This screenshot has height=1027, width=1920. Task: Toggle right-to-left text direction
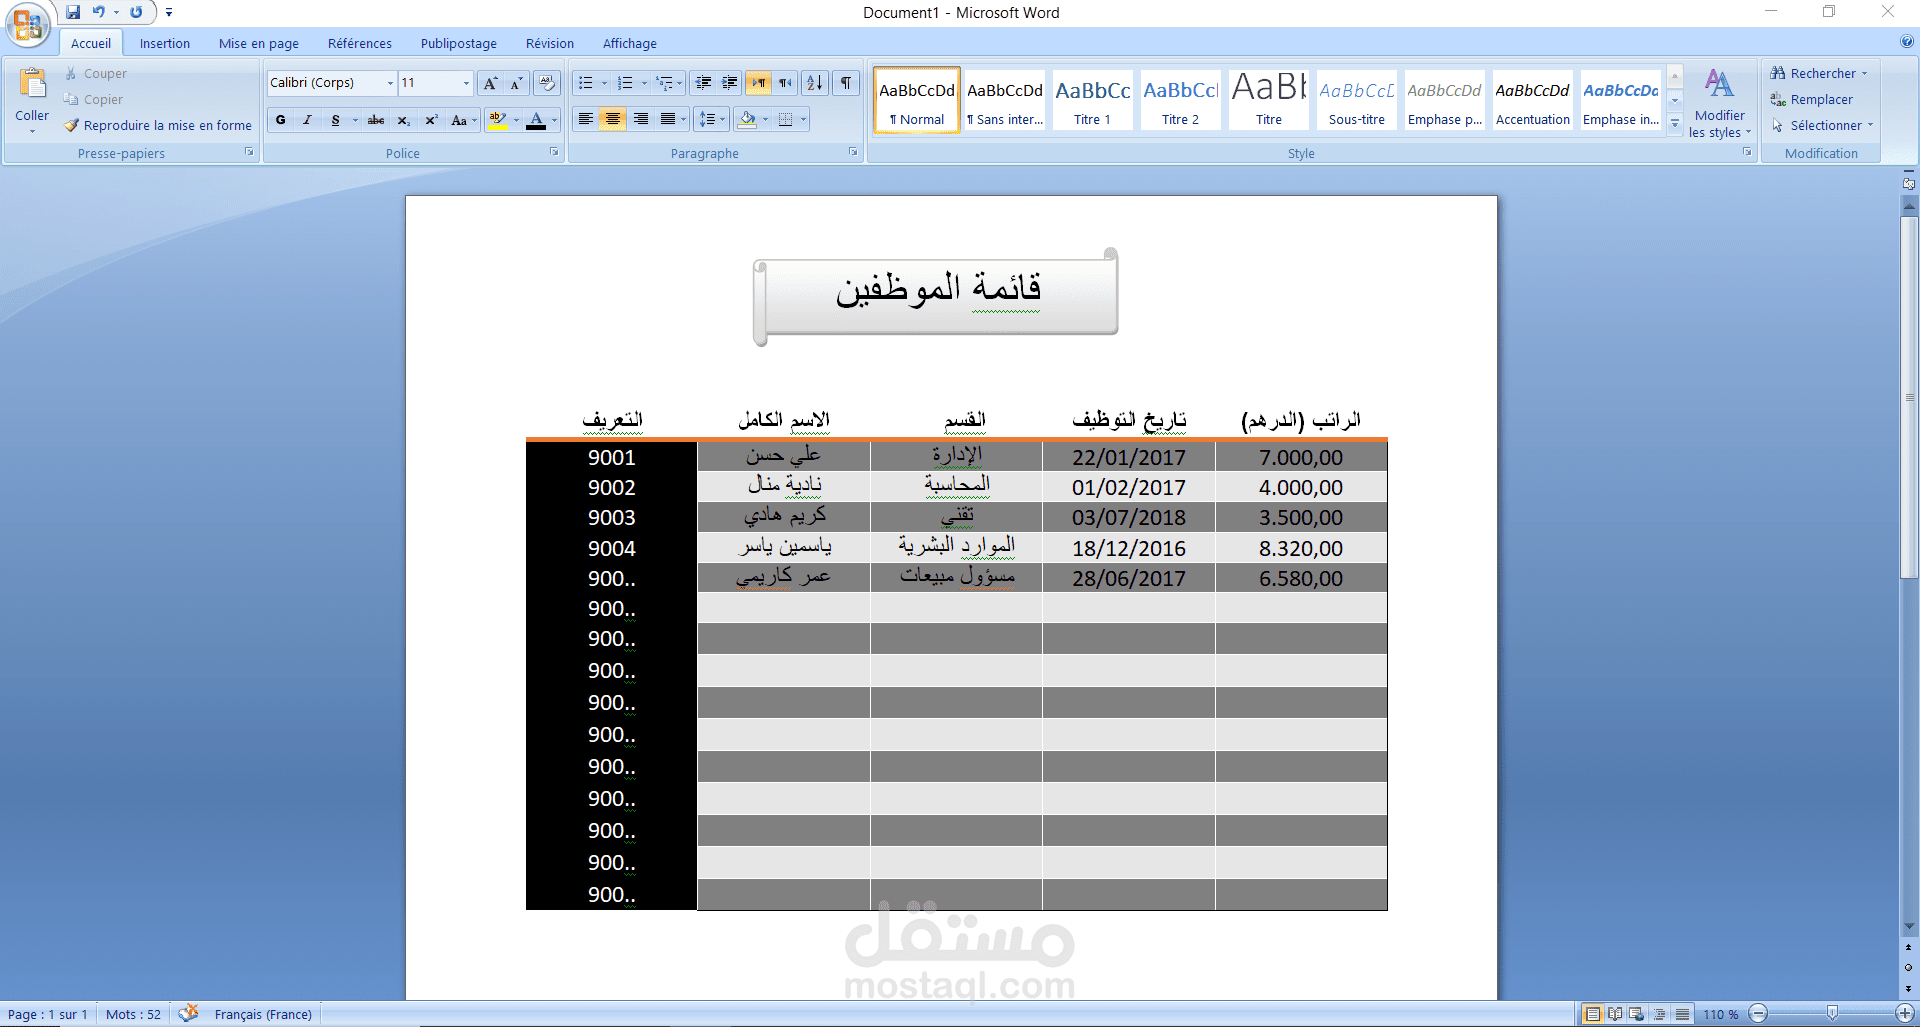coord(786,83)
